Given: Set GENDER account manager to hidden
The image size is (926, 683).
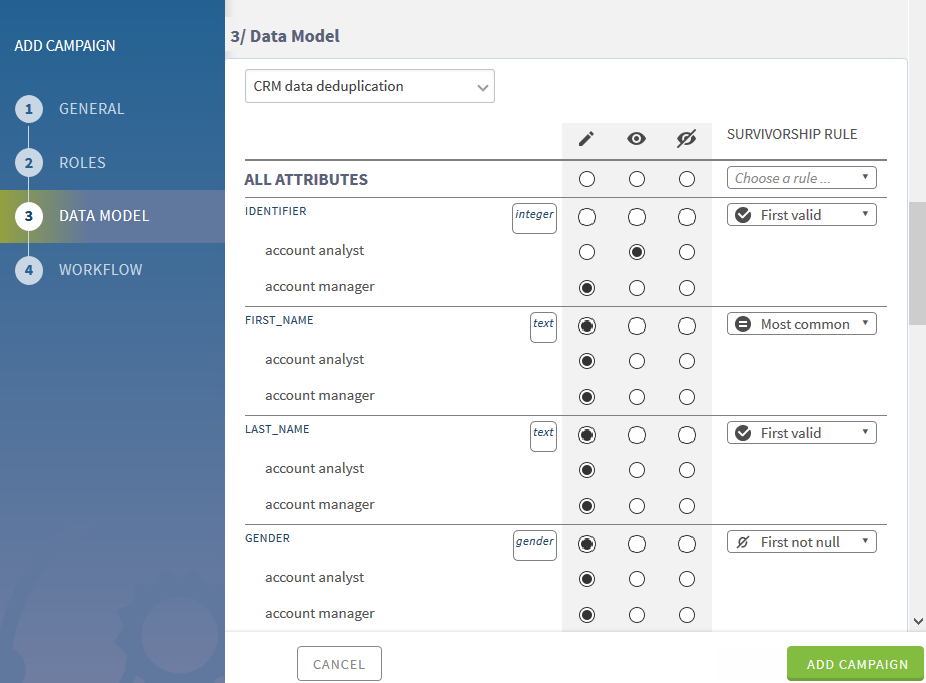Looking at the screenshot, I should click(x=686, y=615).
